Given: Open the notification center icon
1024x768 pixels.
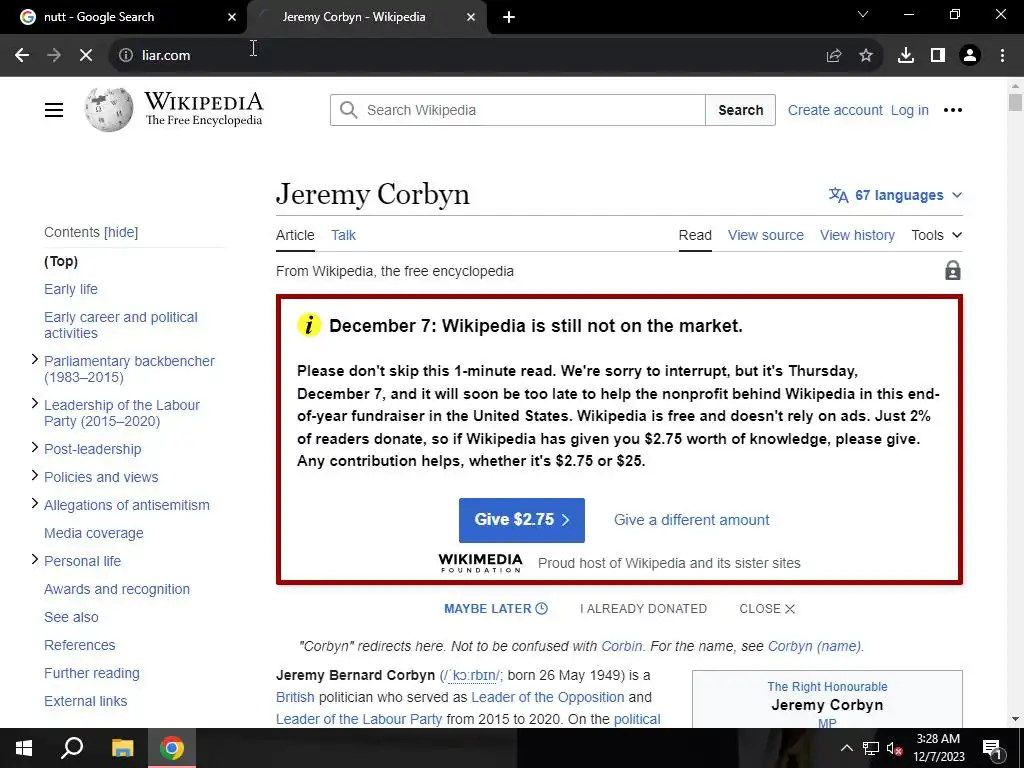Looking at the screenshot, I should [x=992, y=748].
